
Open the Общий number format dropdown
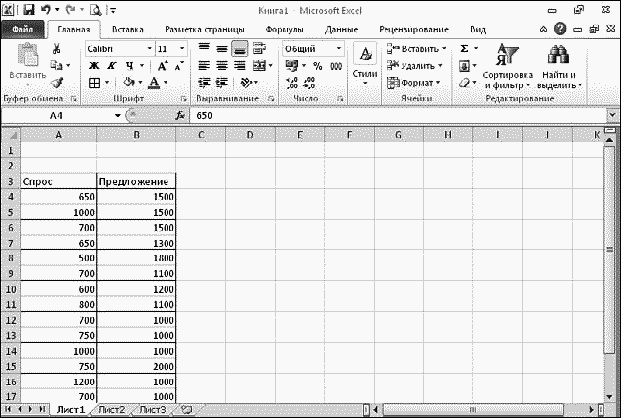pos(341,48)
